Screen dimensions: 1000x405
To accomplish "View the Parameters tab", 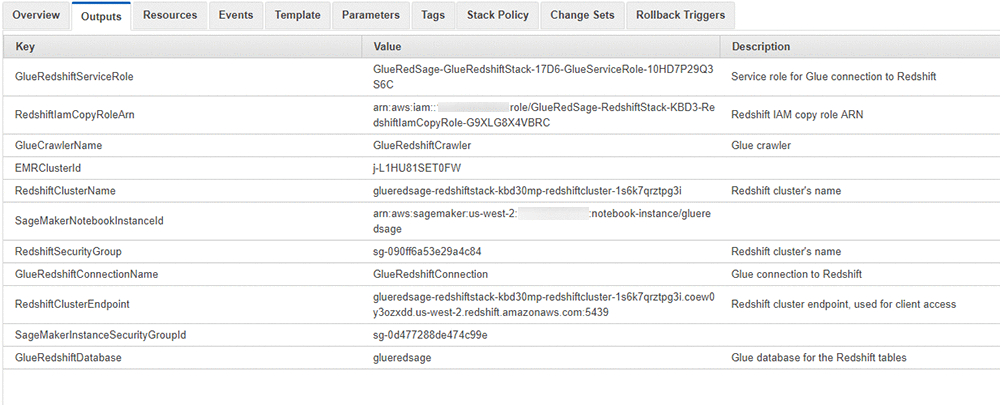I will [371, 15].
